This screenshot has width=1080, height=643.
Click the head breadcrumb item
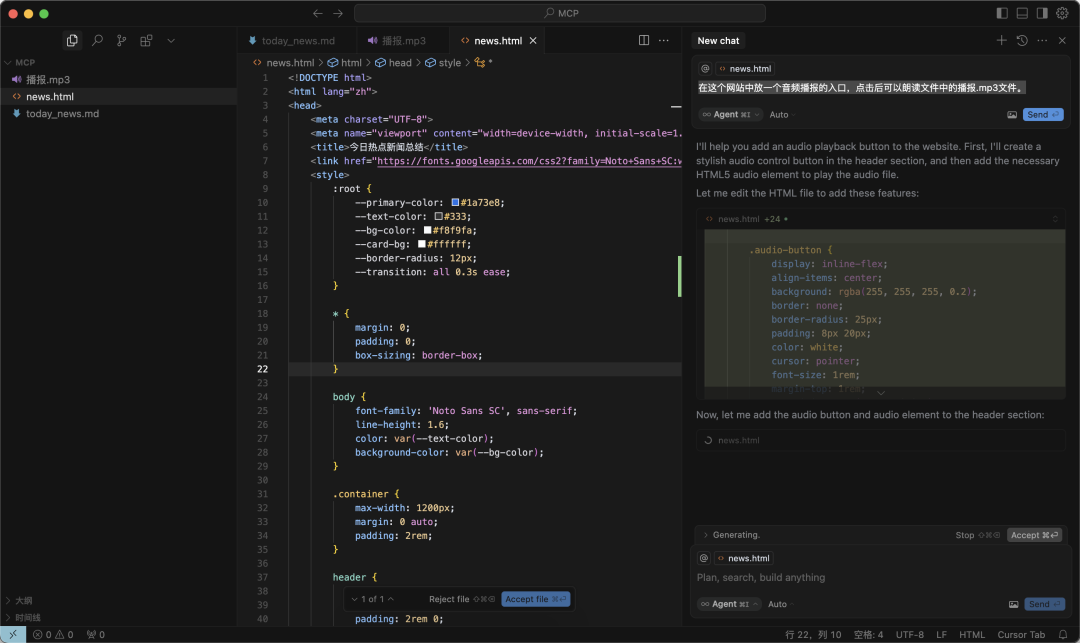coord(393,63)
